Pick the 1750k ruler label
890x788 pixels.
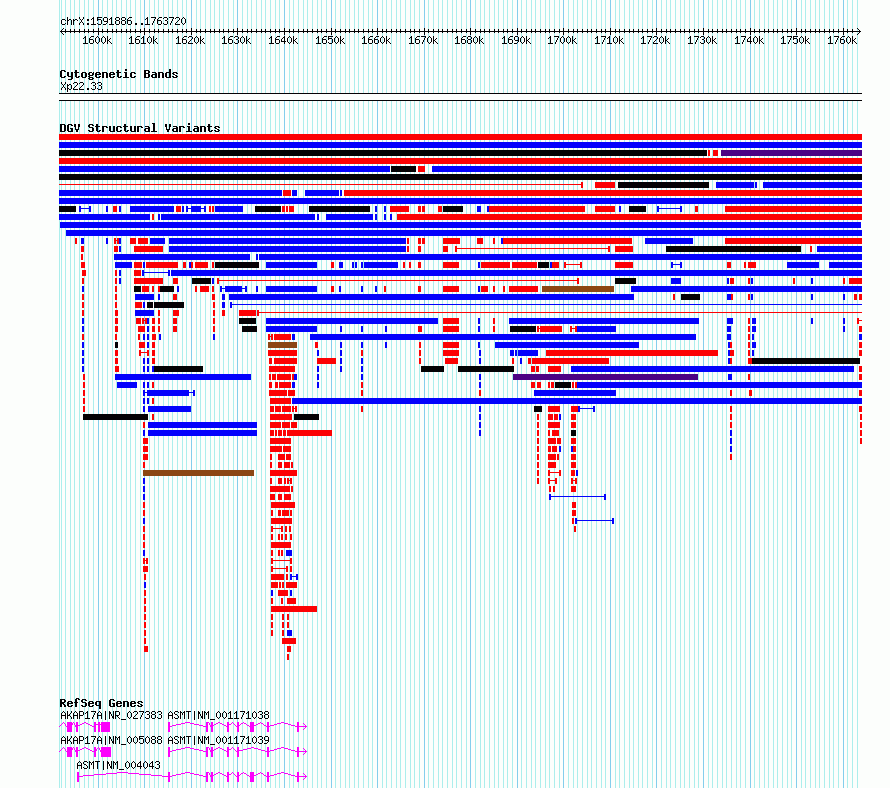click(795, 40)
